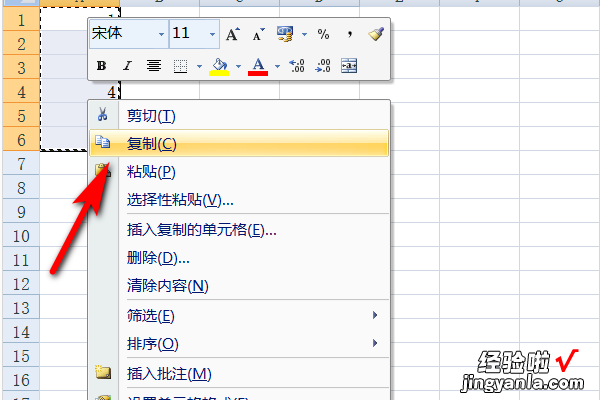The height and width of the screenshot is (400, 600).
Task: Click the copy icon in menu
Action: [x=103, y=142]
